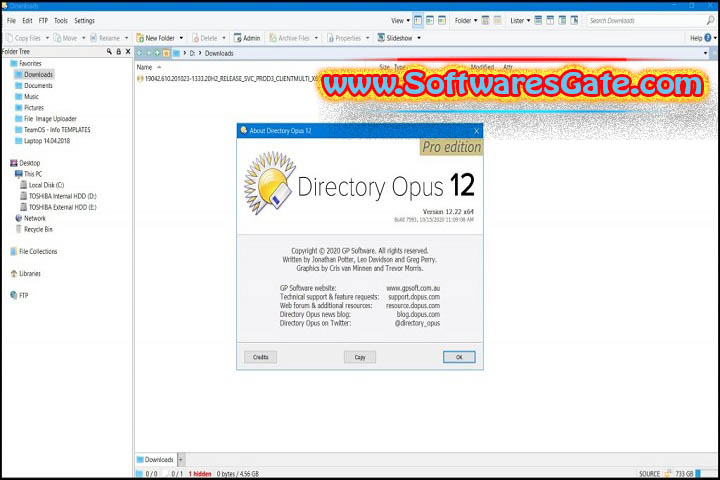Add a new folder tab with plus button
Image resolution: width=720 pixels, height=480 pixels.
[x=180, y=459]
